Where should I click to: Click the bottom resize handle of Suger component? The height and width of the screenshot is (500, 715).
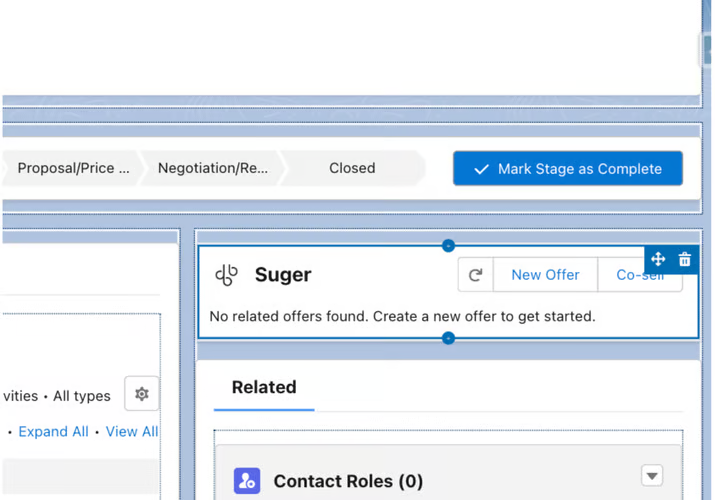click(x=448, y=338)
